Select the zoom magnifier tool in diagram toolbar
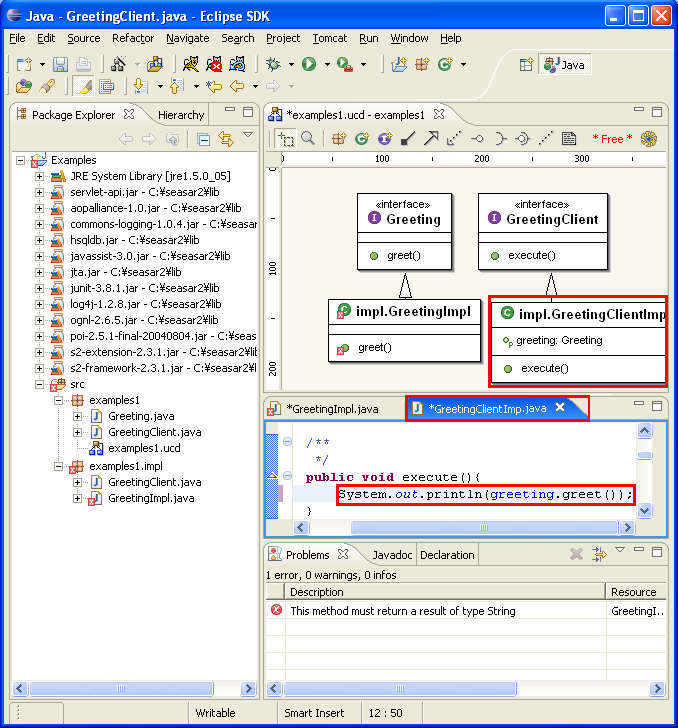Screen dimensions: 678x728 click(308, 139)
